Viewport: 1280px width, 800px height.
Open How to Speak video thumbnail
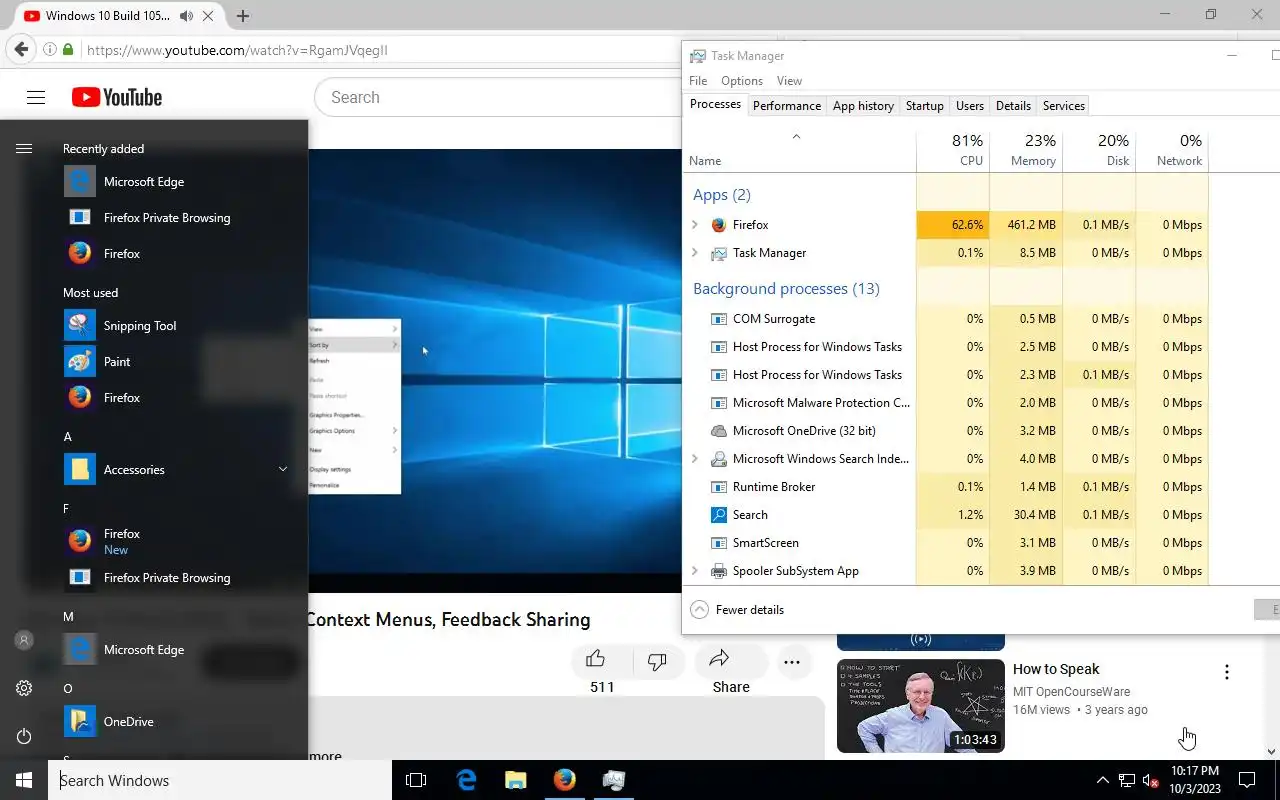pos(920,706)
